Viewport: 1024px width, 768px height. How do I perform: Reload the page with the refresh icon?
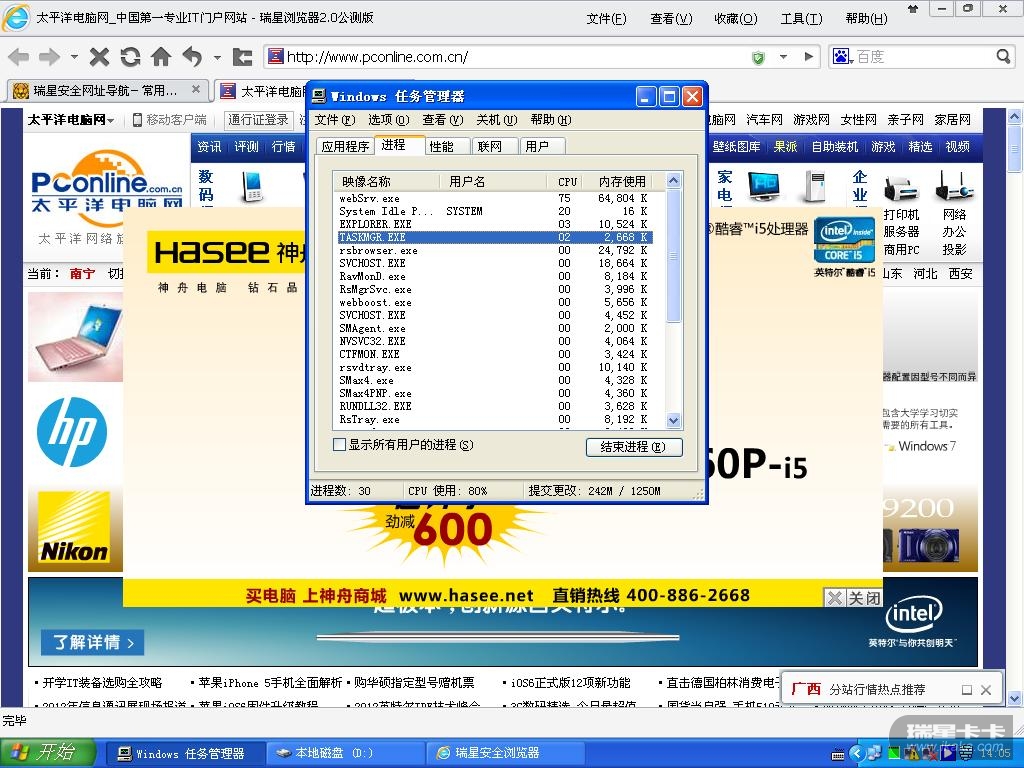click(130, 57)
